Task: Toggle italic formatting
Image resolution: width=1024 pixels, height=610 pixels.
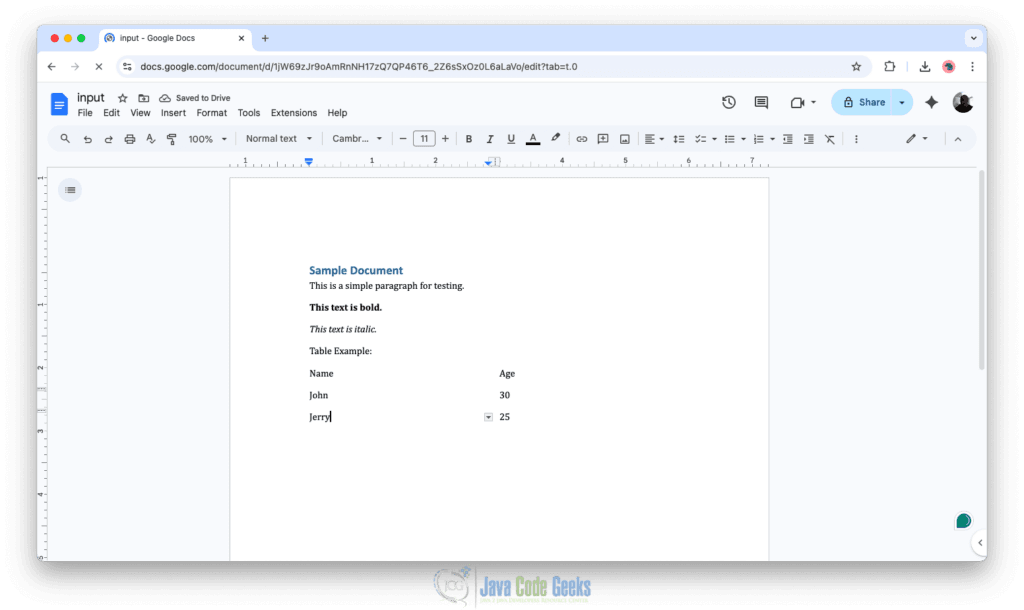Action: pos(490,139)
